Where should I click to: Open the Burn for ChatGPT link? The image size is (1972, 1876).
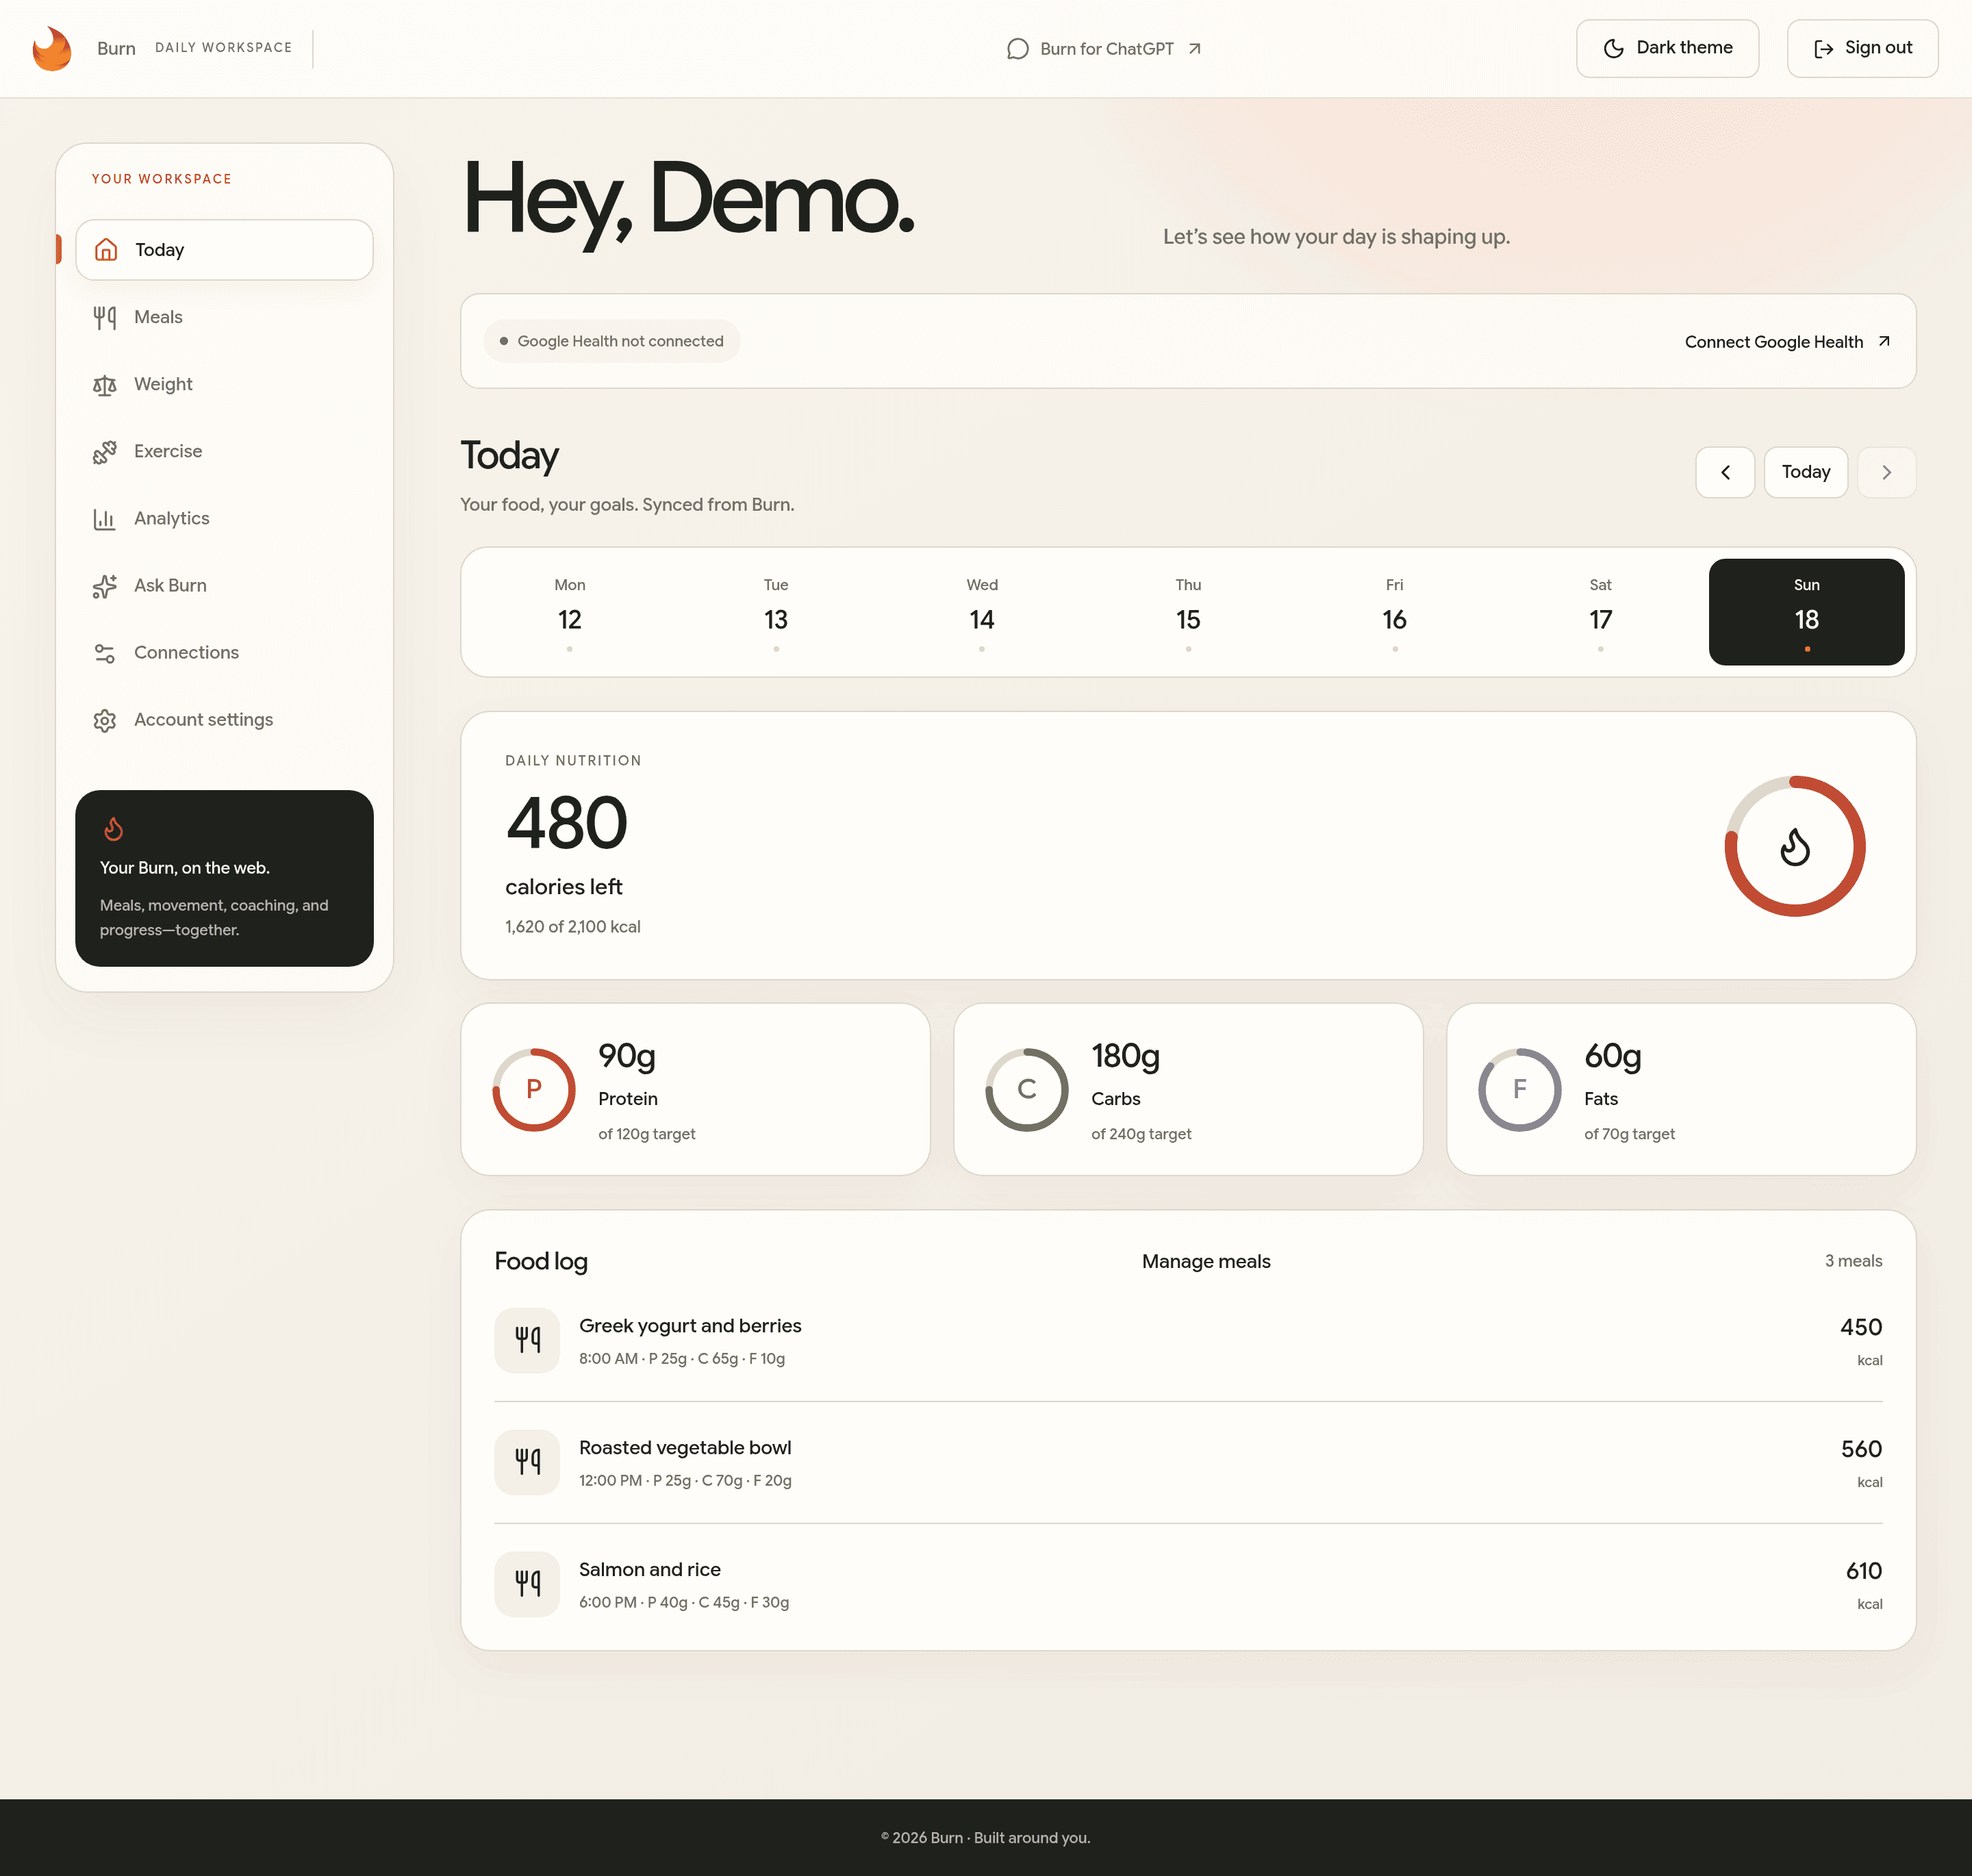1104,49
